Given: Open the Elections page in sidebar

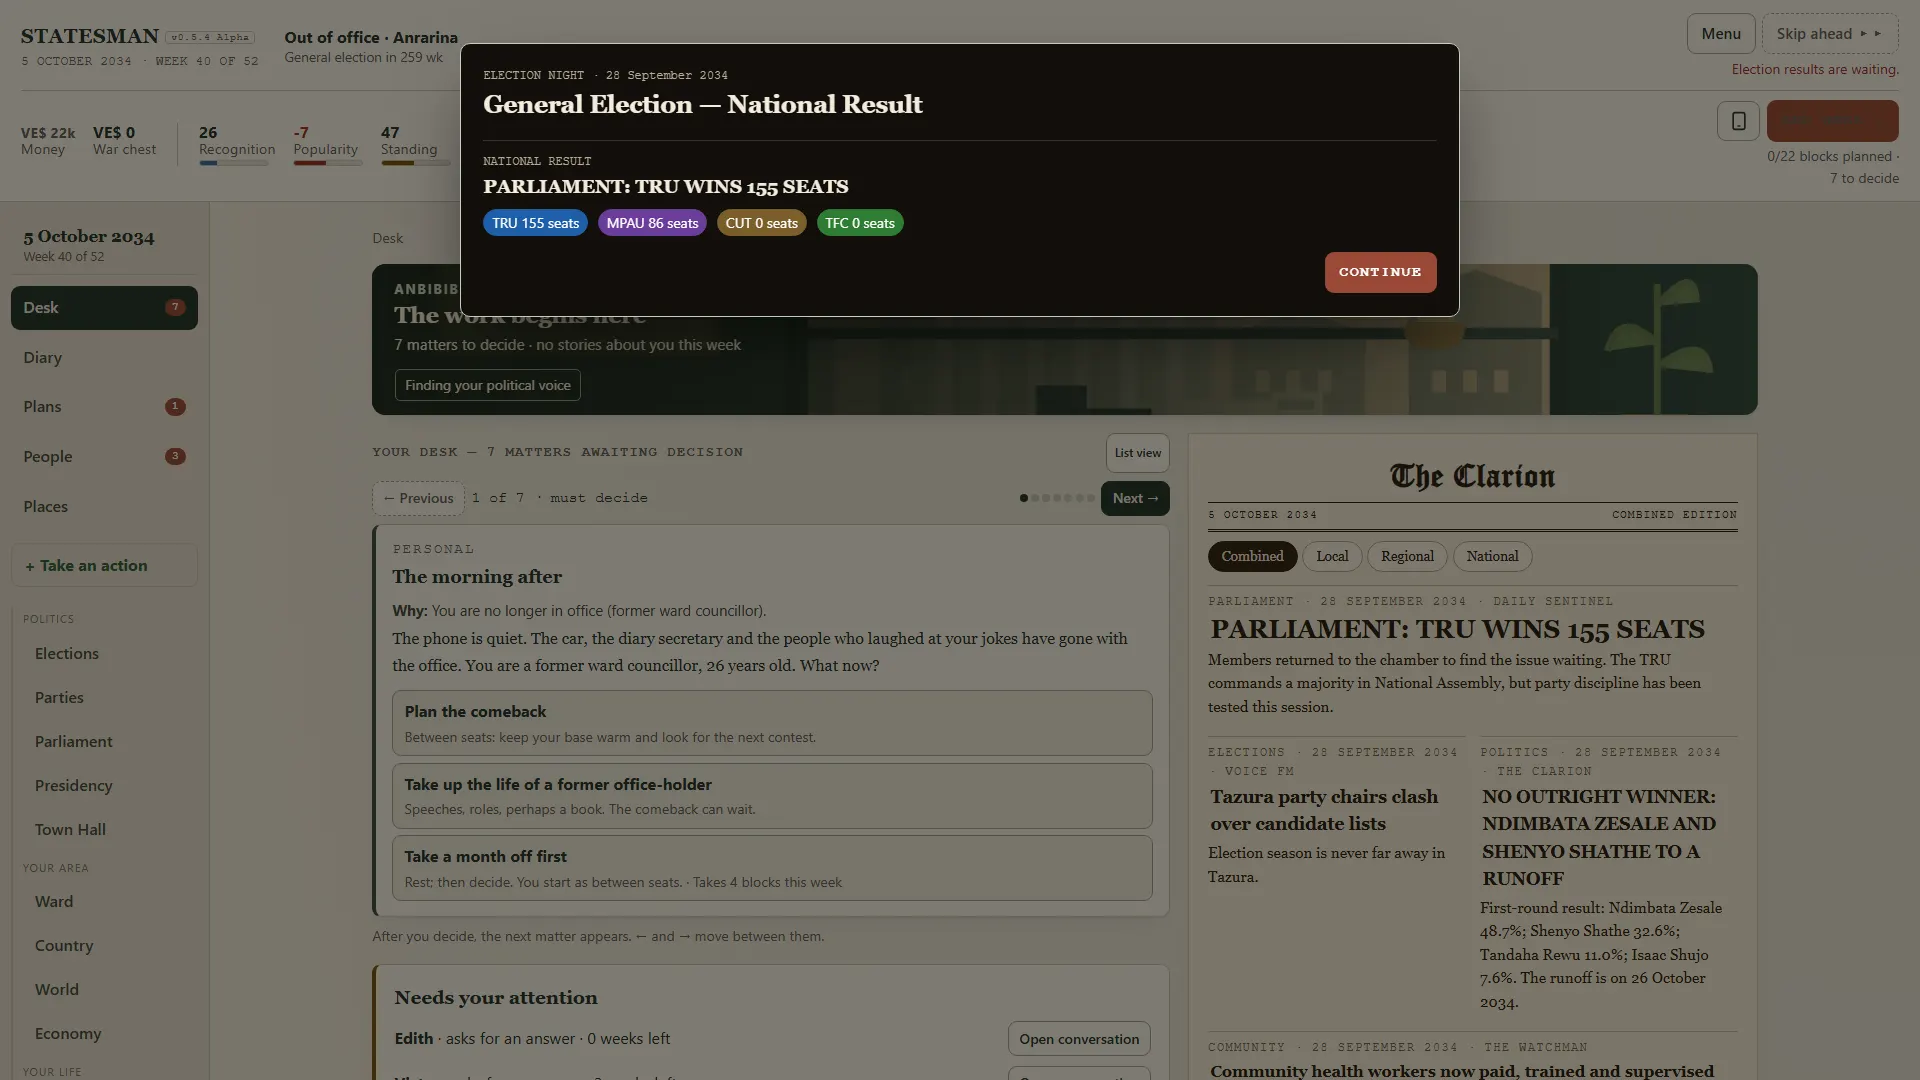Looking at the screenshot, I should tap(67, 654).
